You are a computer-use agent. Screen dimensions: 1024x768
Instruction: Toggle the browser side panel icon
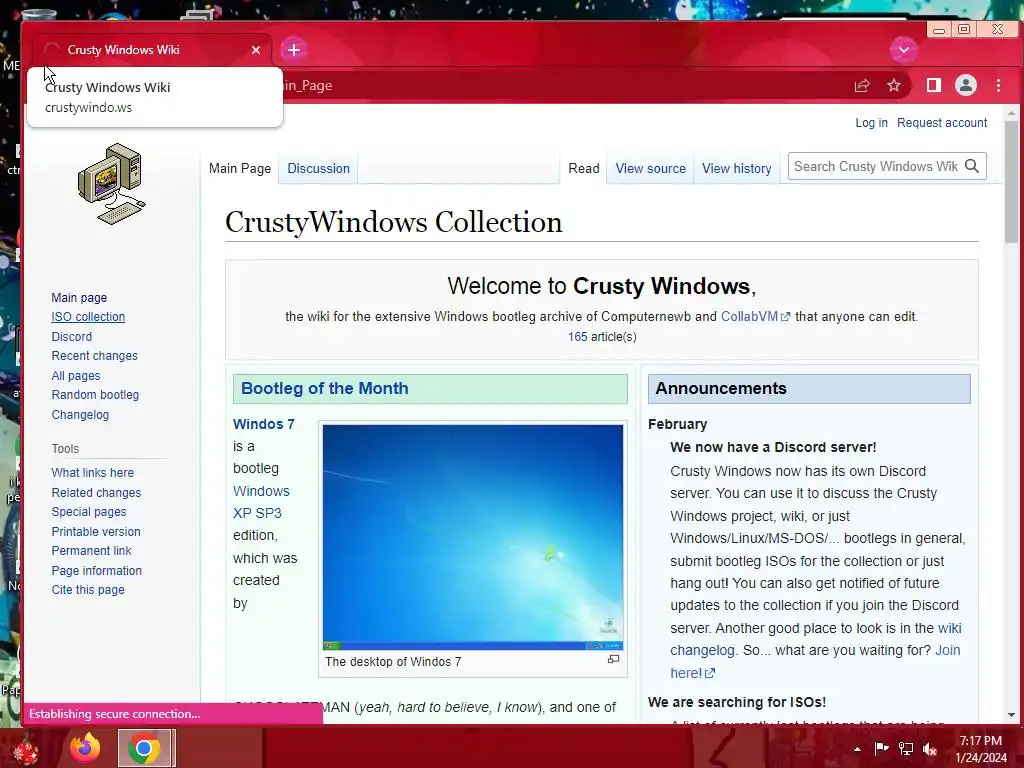pos(934,85)
